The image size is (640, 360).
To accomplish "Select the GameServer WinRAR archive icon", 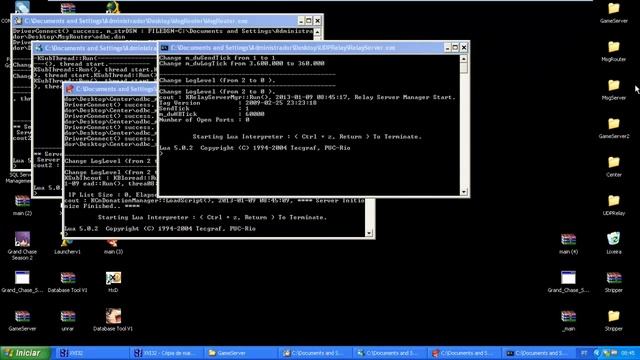I will click(x=22, y=316).
